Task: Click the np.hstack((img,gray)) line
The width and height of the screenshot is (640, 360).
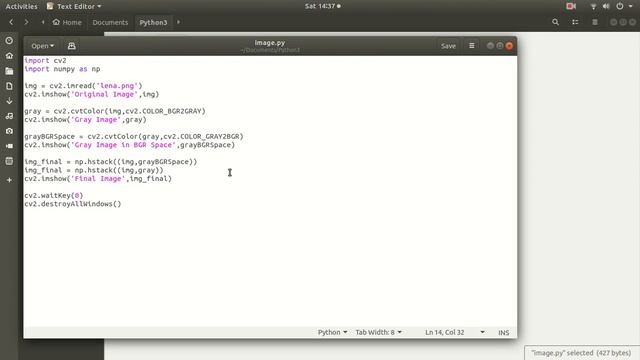Action: tap(94, 170)
